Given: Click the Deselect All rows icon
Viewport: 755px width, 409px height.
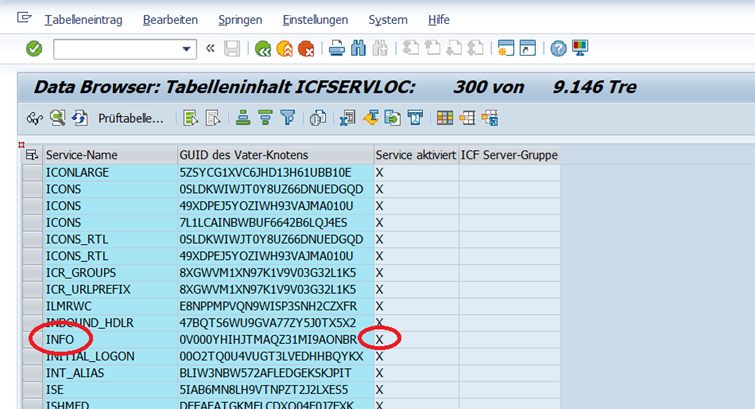Looking at the screenshot, I should coord(213,118).
